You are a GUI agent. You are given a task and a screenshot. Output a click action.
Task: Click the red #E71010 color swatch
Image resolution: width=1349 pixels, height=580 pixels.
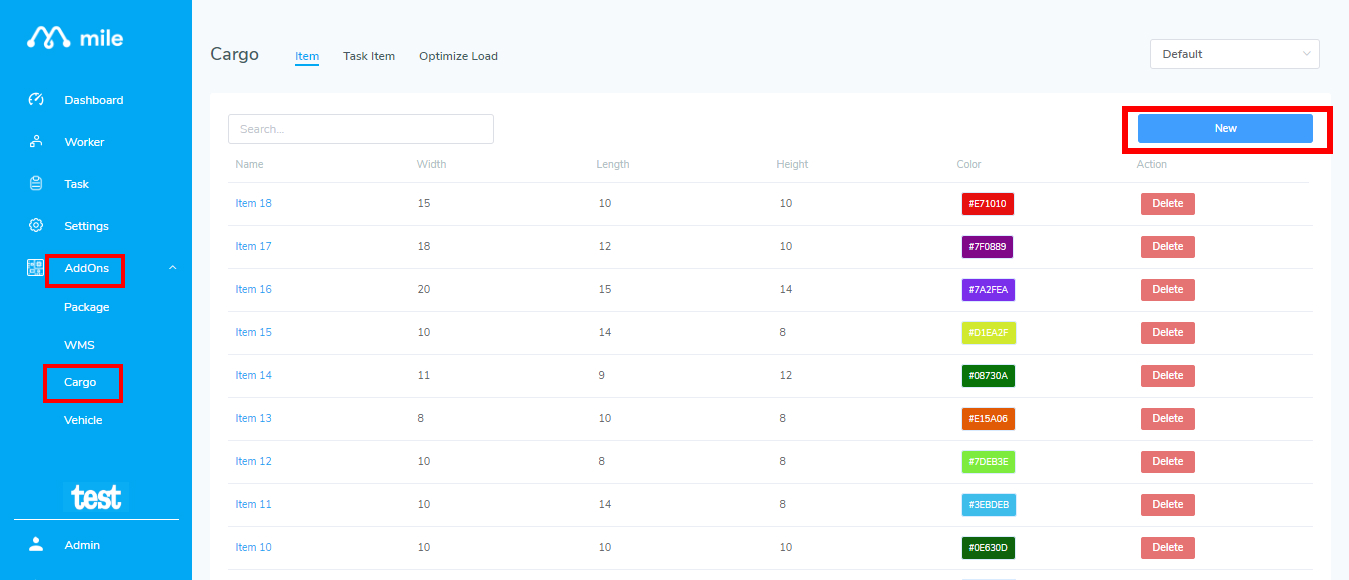coord(988,204)
